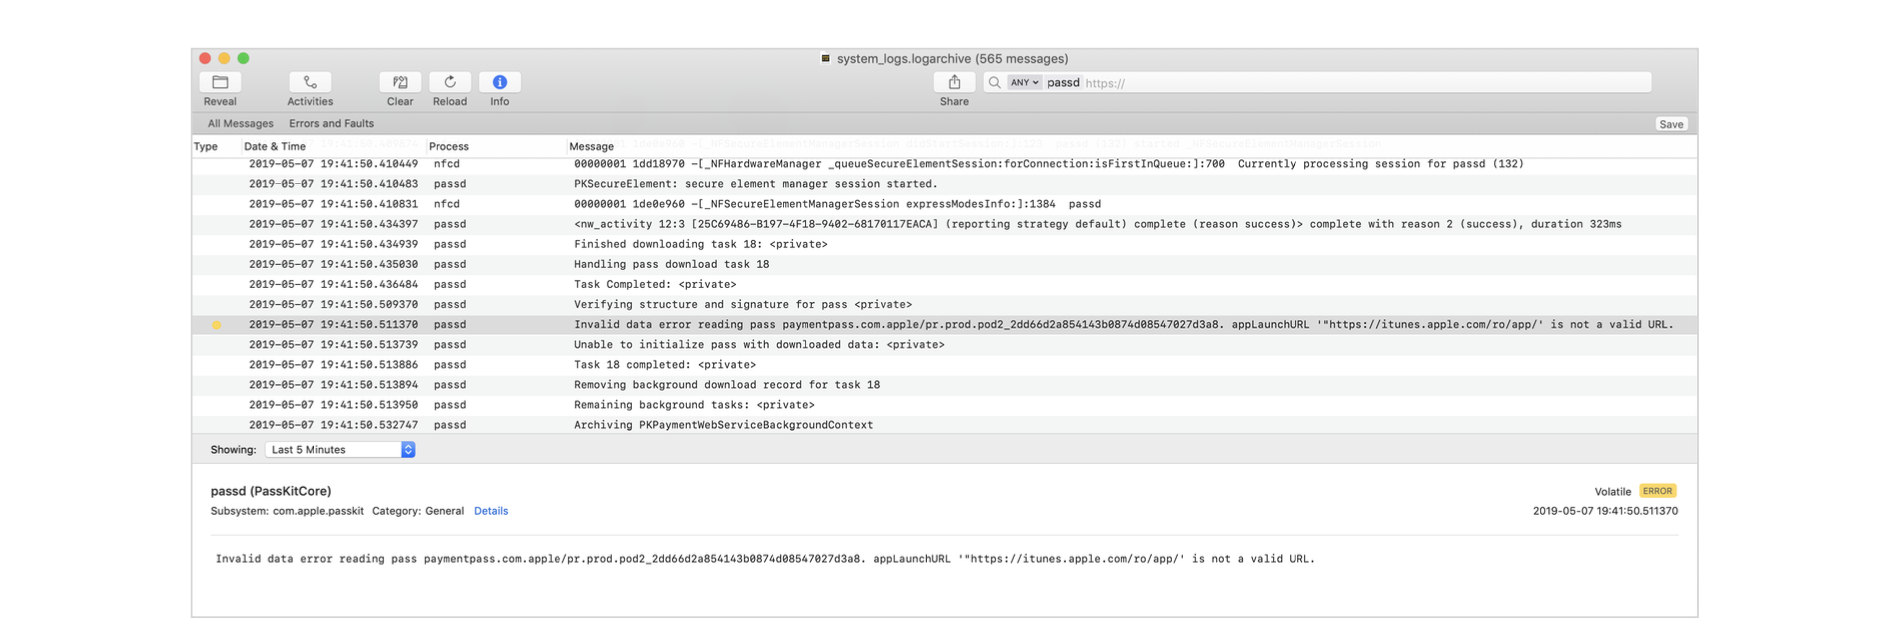Open the Share toolbar button
The image size is (1902, 644).
[x=954, y=83]
